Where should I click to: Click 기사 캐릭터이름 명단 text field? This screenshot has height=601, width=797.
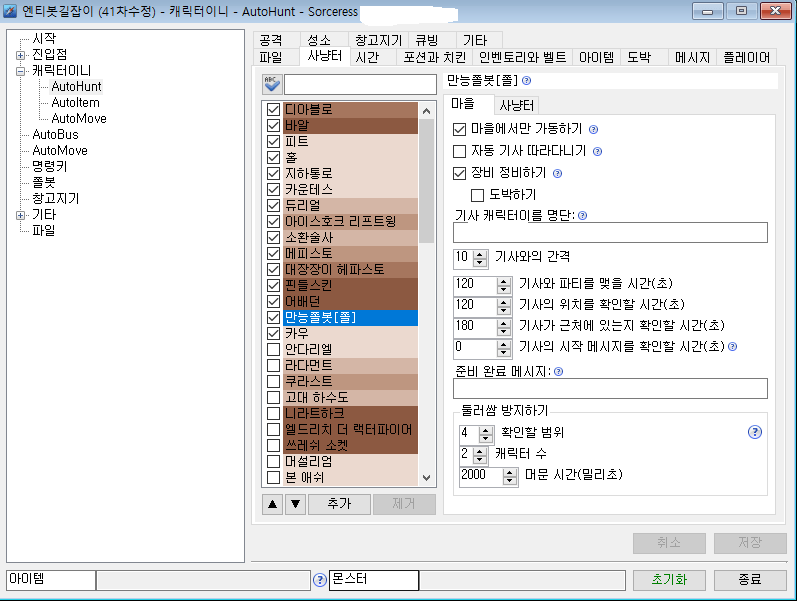click(610, 233)
